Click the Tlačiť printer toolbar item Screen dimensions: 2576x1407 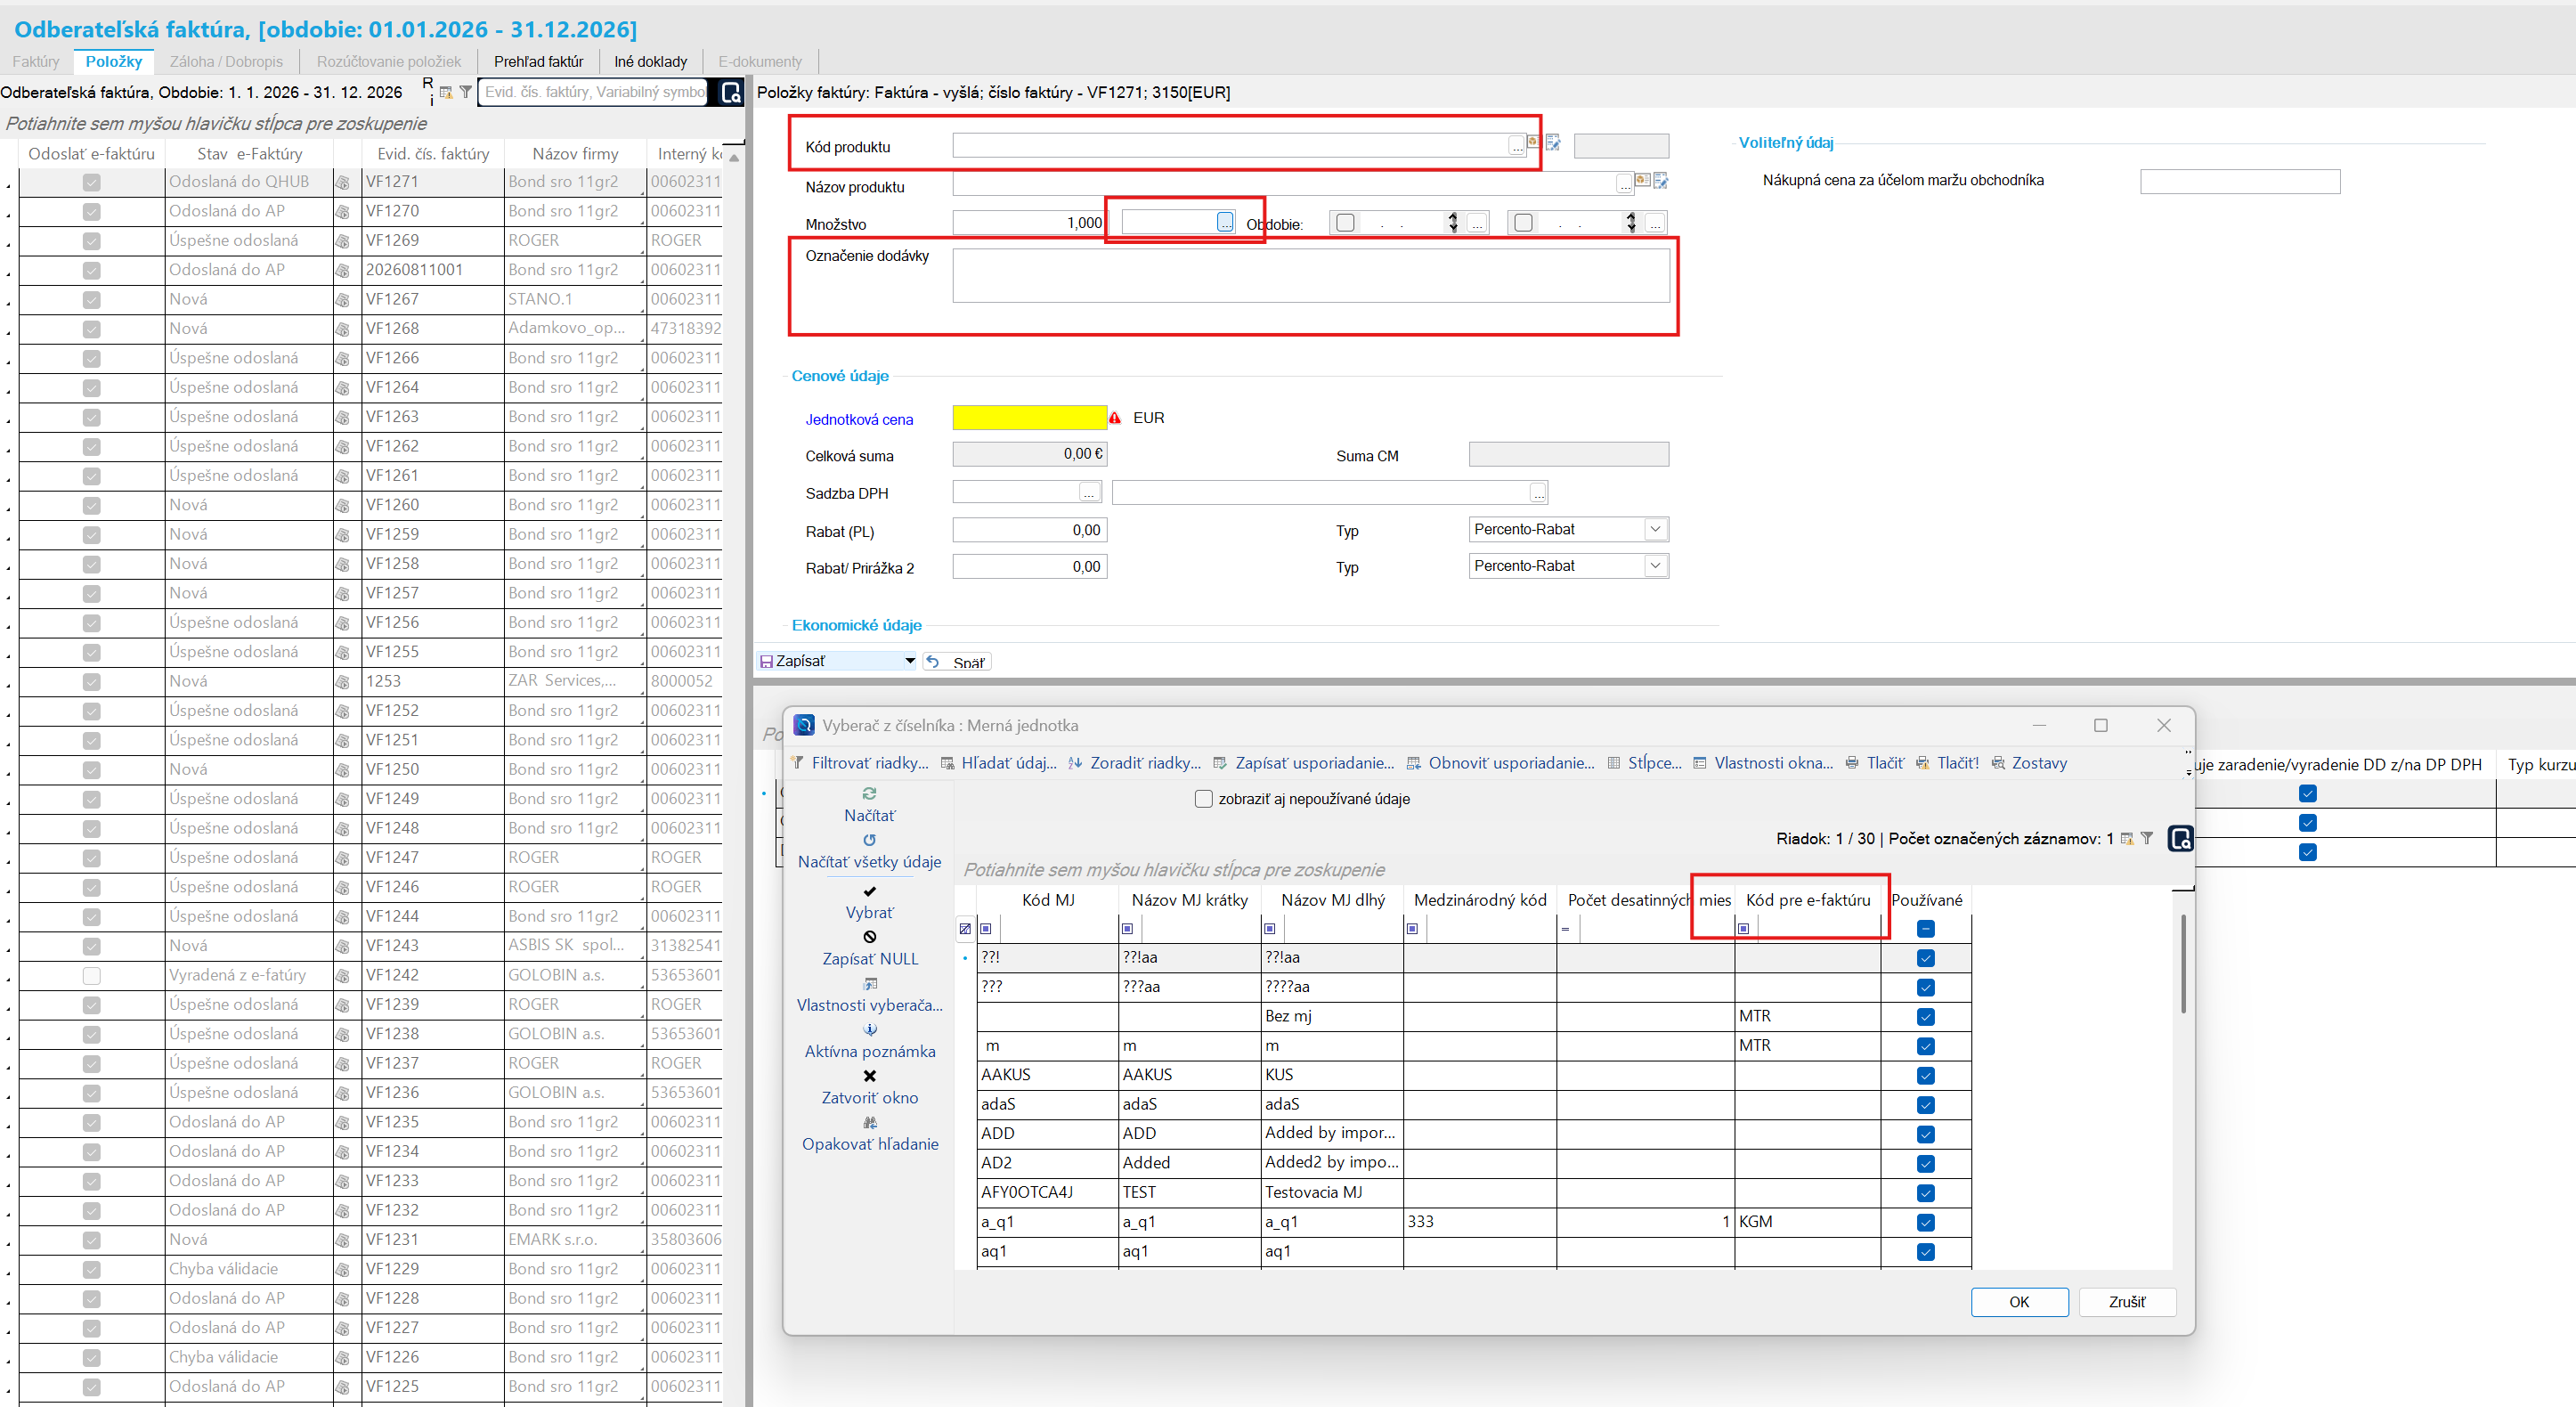[1874, 763]
